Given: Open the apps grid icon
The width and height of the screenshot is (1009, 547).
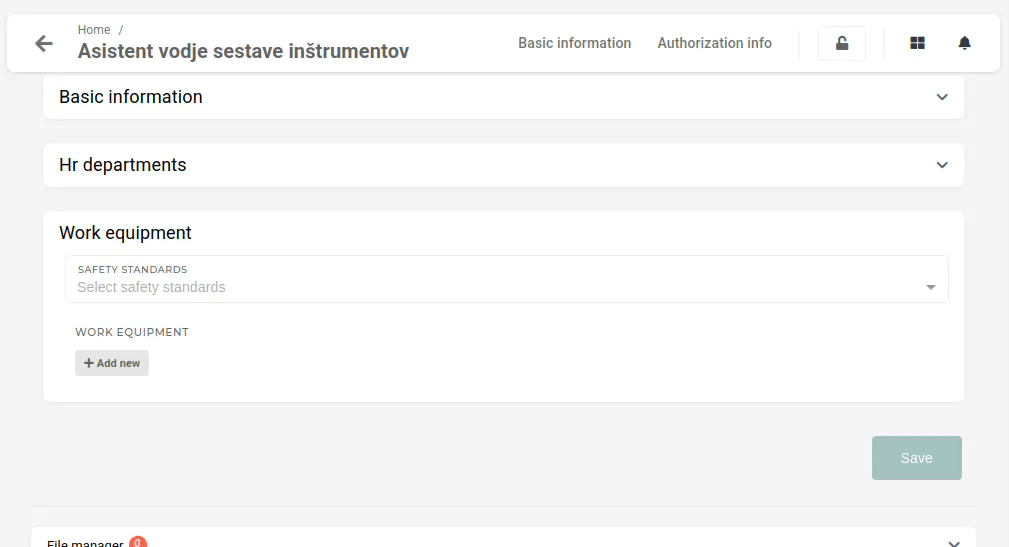Looking at the screenshot, I should 918,43.
